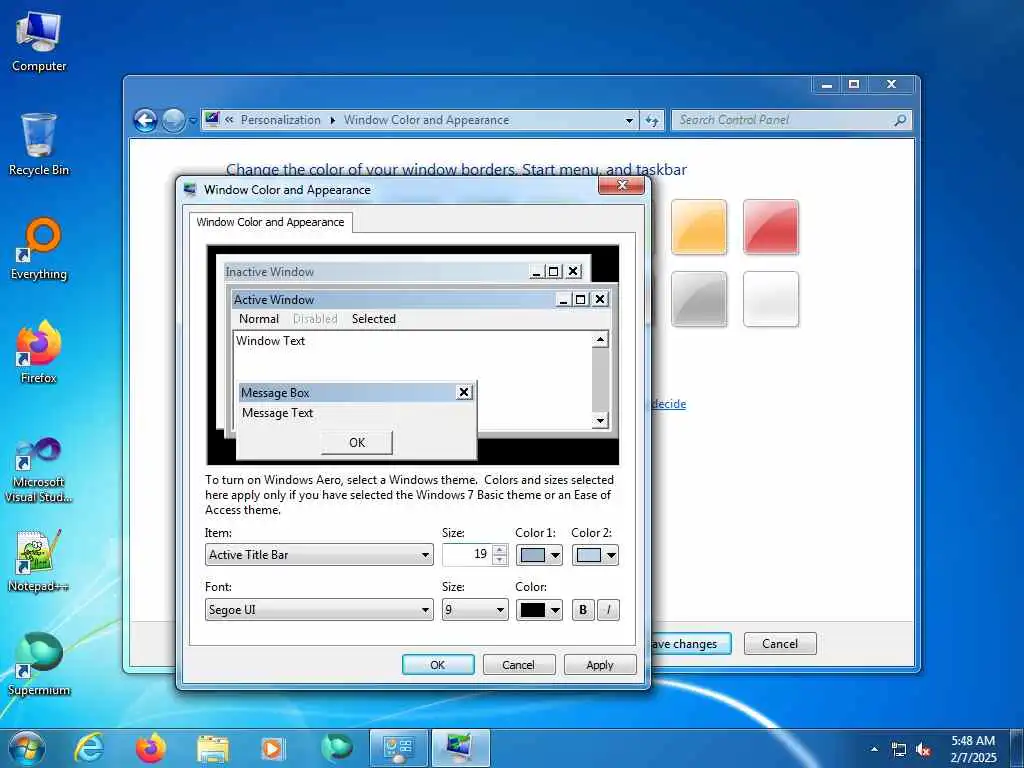Screen dimensions: 1024x768
Task: Open the Windows Start menu orb
Action: 27,748
